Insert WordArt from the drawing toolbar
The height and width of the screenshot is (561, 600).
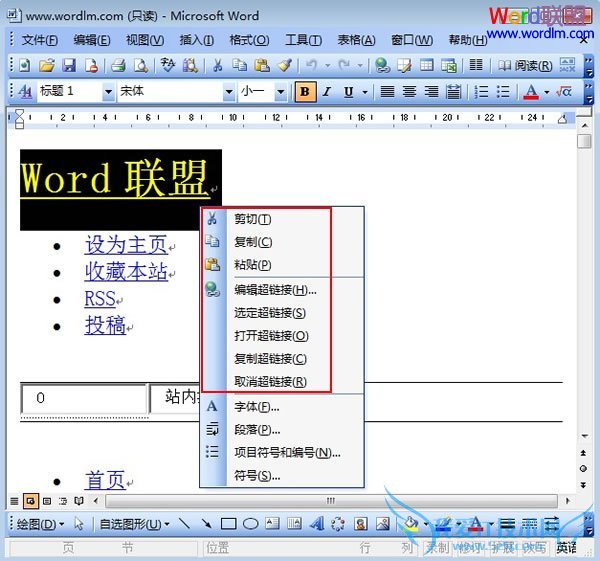316,523
